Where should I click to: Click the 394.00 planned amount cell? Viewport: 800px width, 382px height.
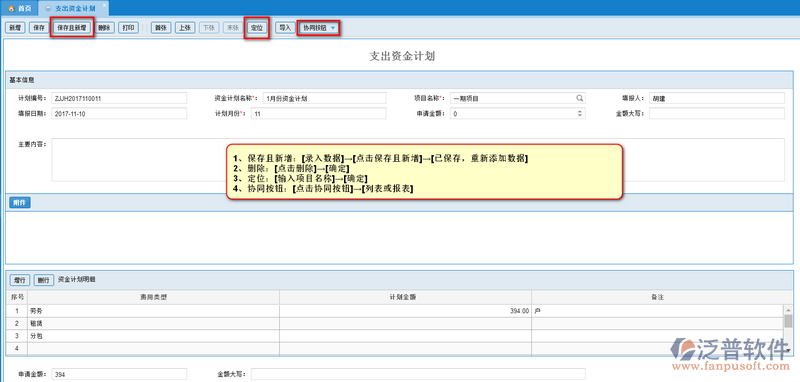pos(406,311)
